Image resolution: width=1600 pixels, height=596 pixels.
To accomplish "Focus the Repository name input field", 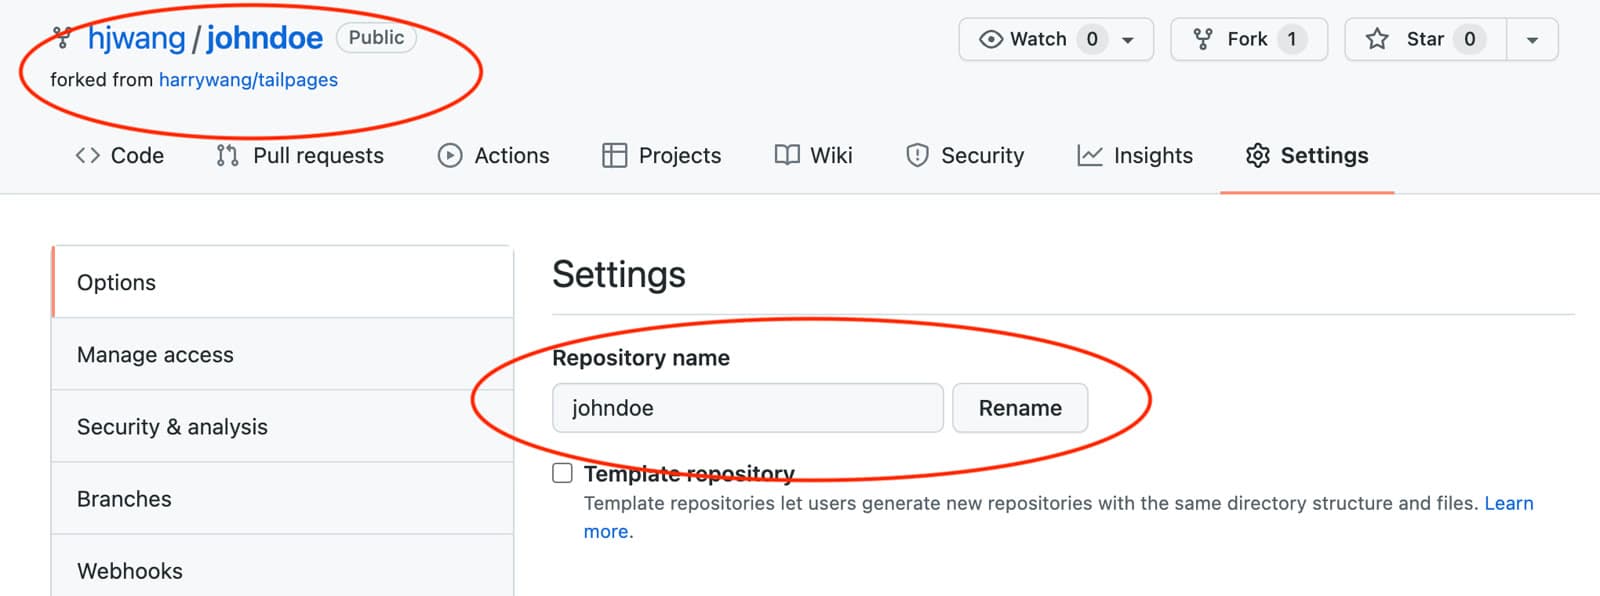I will tap(748, 408).
